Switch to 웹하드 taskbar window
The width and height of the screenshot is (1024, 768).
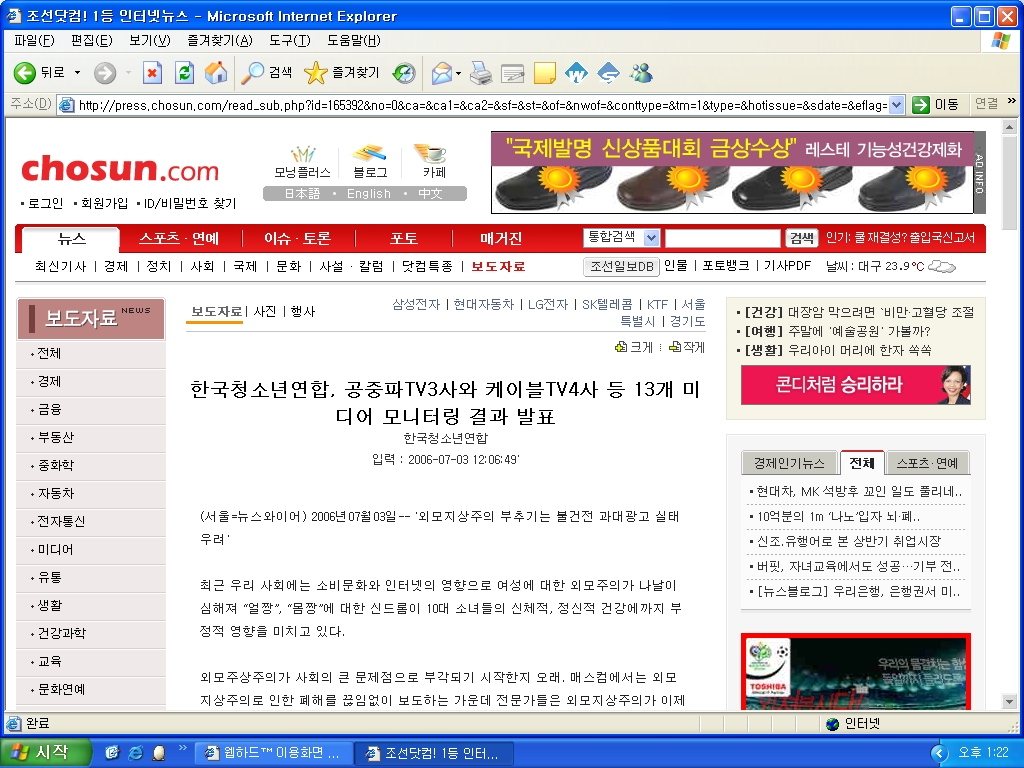(274, 753)
